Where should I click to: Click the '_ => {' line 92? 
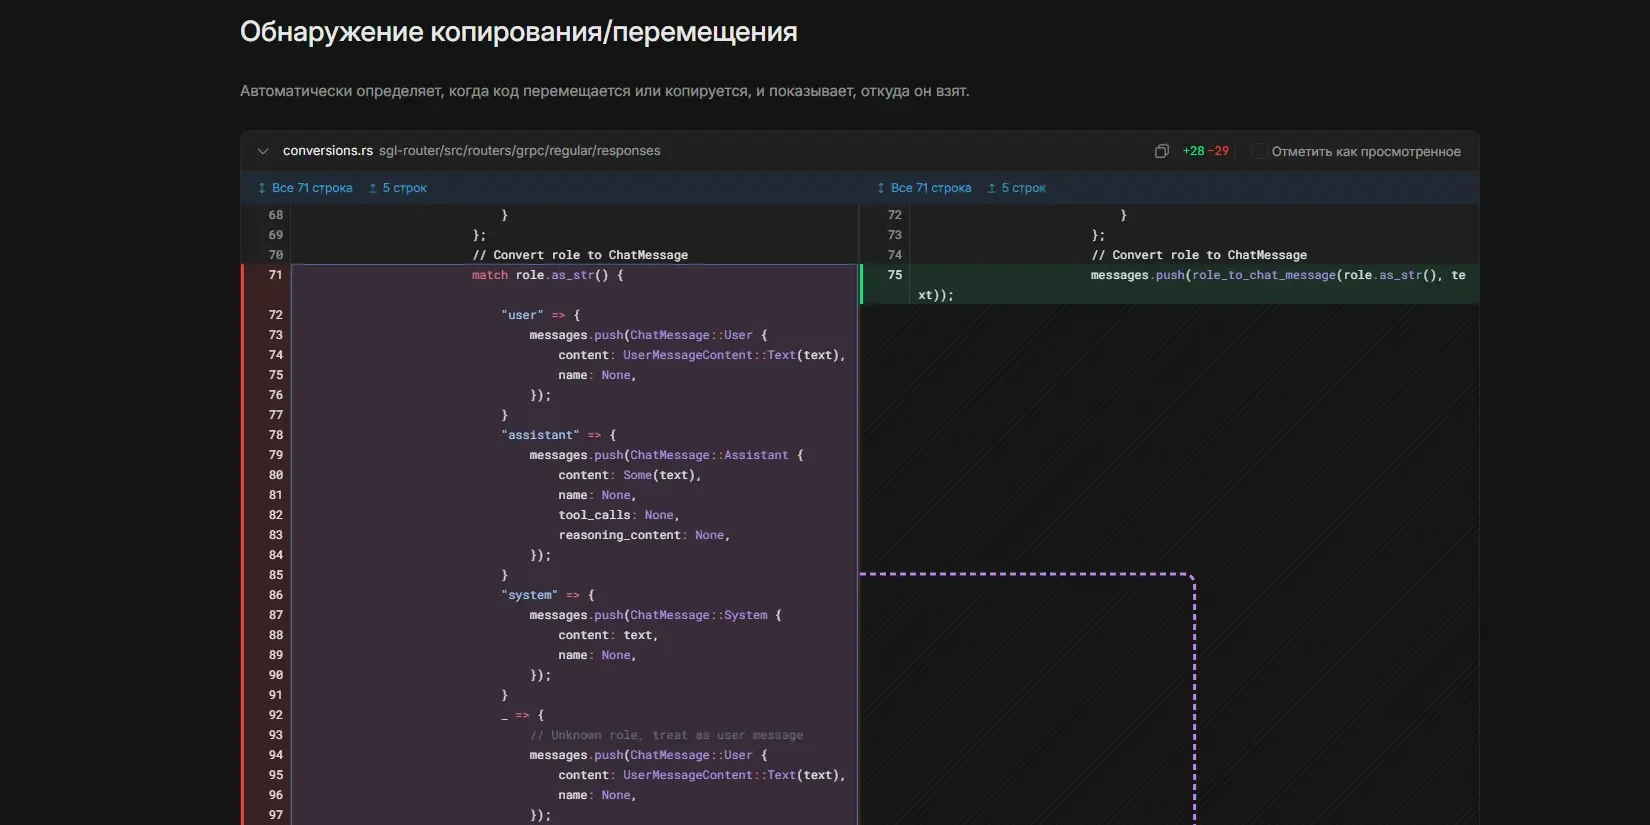(522, 715)
